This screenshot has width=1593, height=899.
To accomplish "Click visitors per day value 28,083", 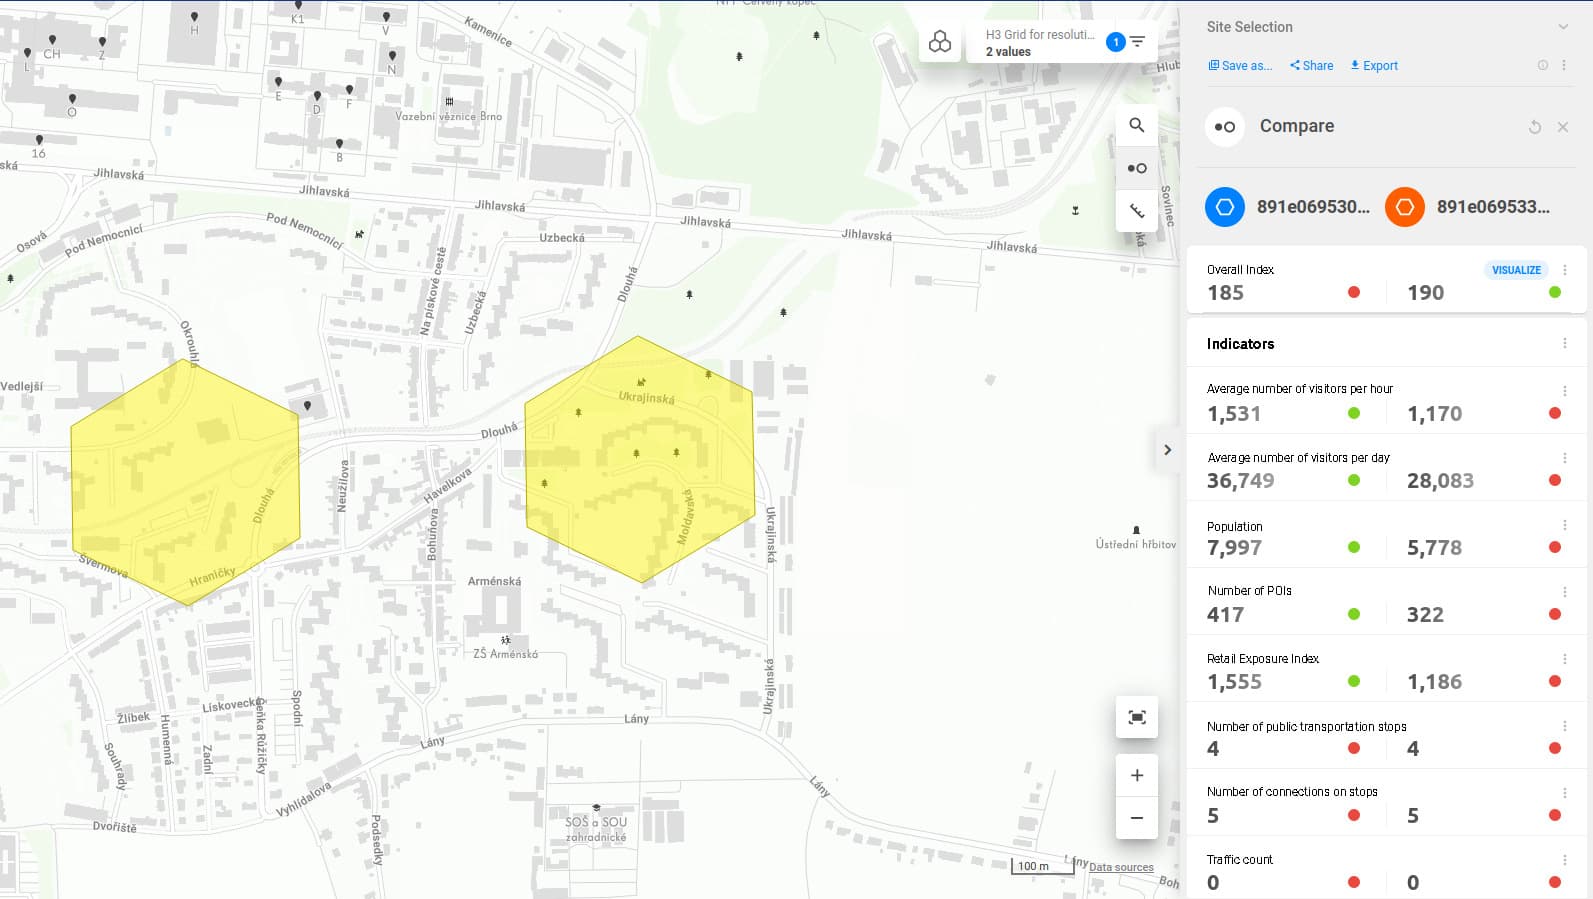I will point(1440,481).
